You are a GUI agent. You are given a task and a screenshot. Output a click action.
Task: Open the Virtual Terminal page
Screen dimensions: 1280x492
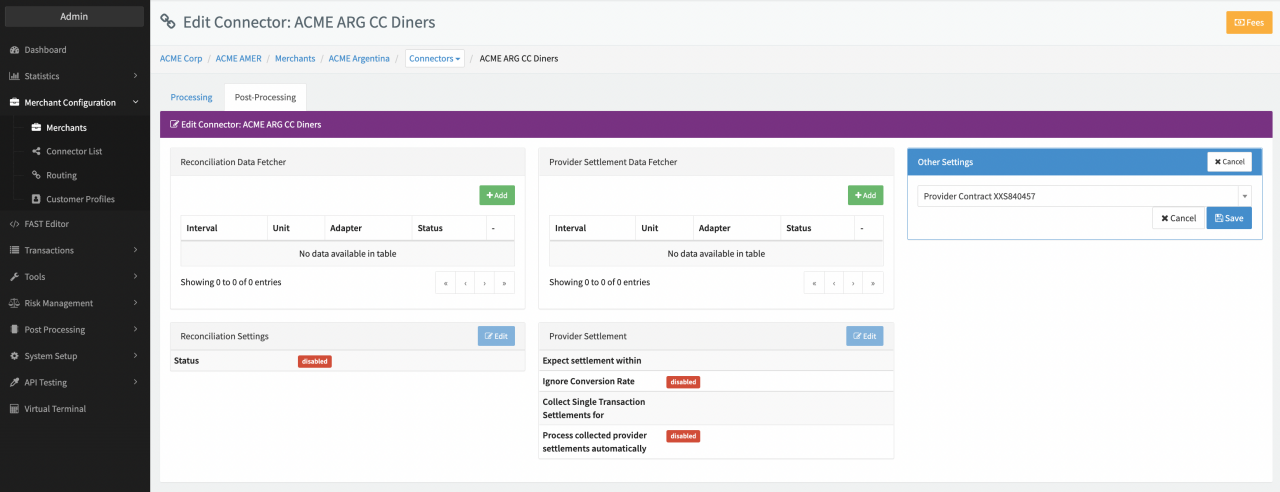[54, 409]
